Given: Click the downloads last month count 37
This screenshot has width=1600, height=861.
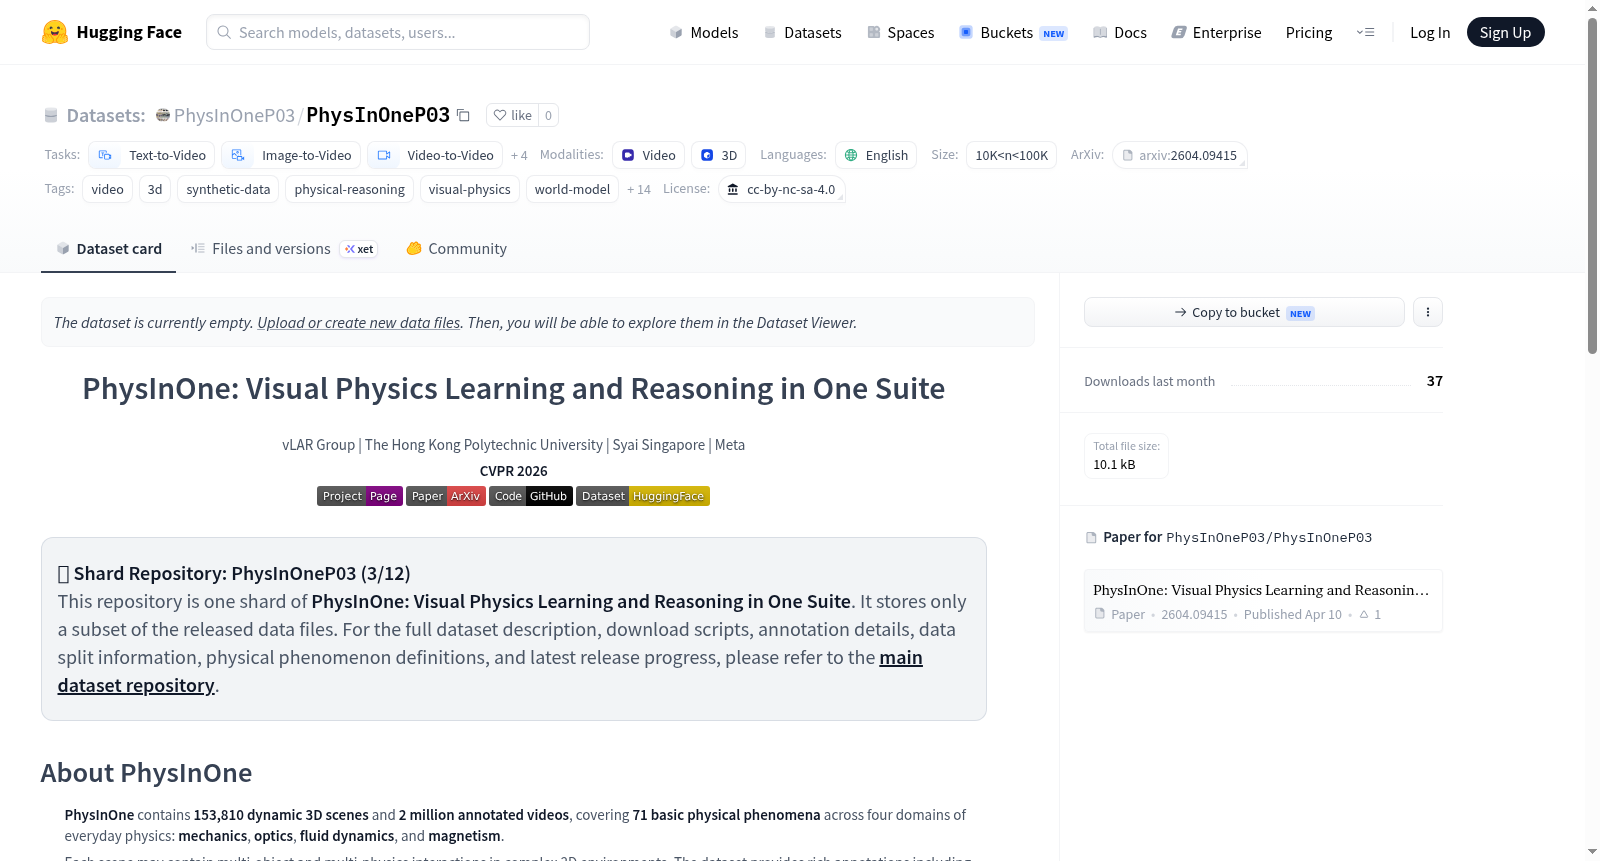Looking at the screenshot, I should coord(1435,381).
